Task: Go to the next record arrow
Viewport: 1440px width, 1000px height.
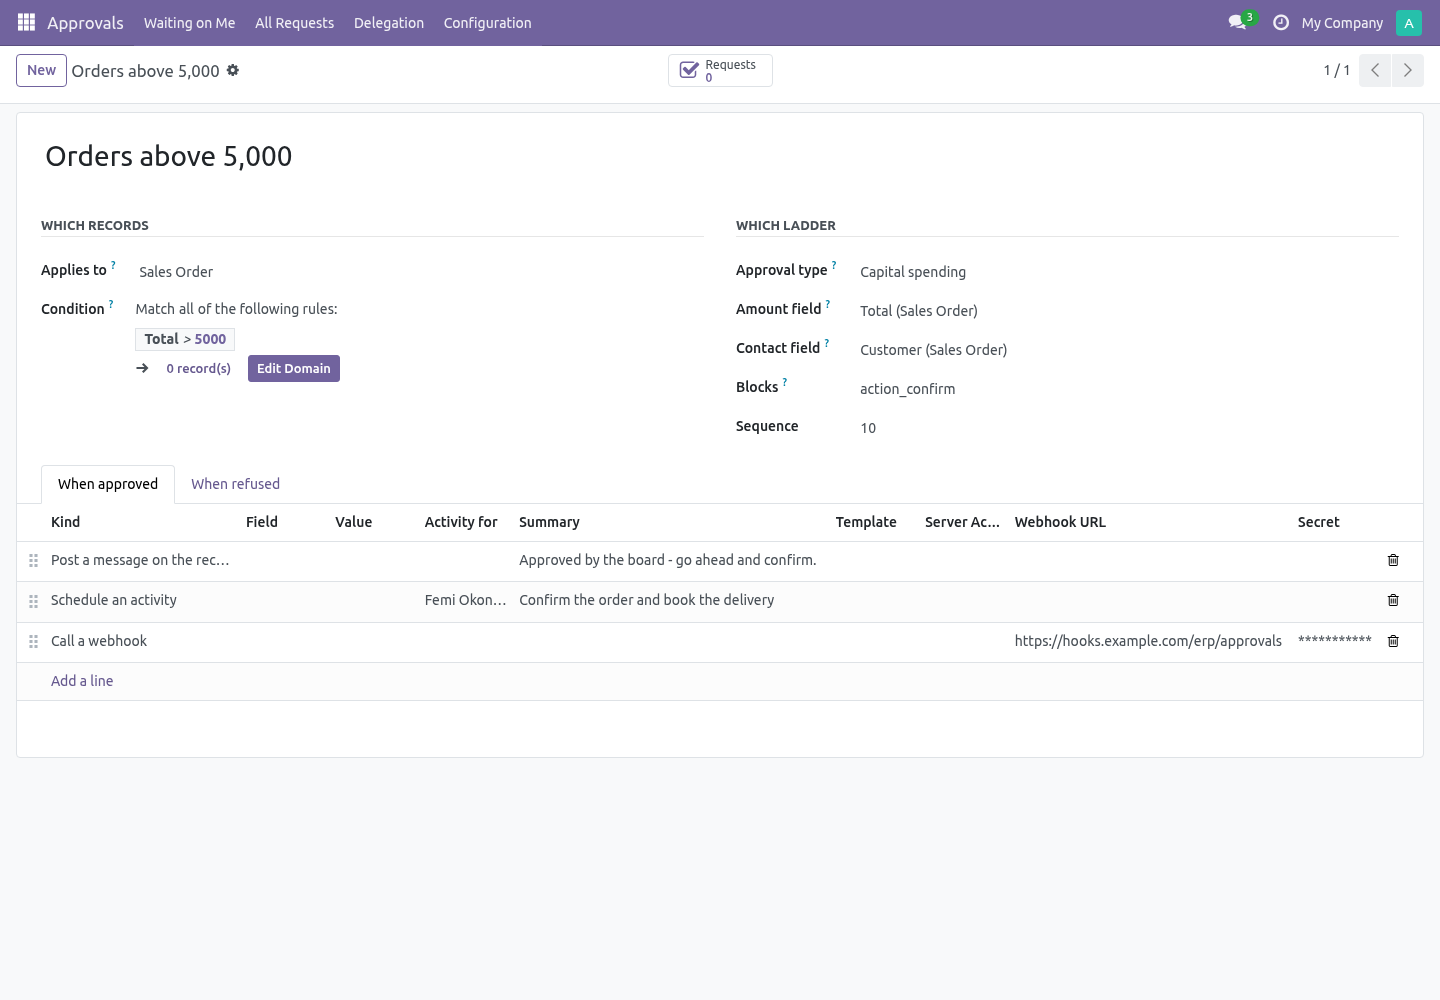Action: click(1407, 70)
